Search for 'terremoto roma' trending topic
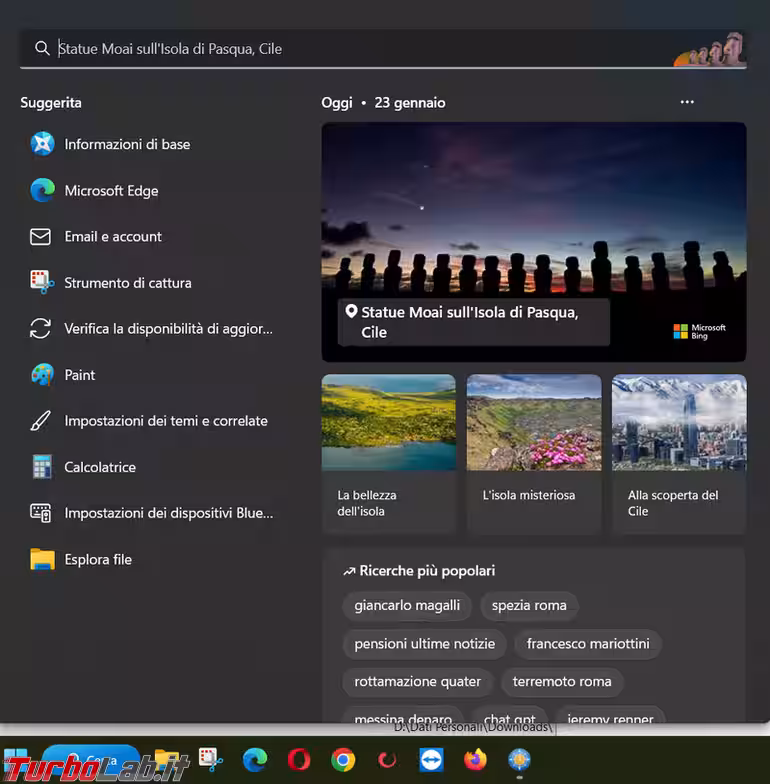770x784 pixels. [x=561, y=682]
